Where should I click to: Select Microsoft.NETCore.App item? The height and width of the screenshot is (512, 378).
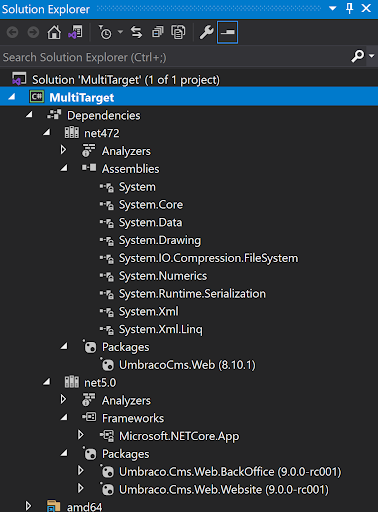pos(179,436)
